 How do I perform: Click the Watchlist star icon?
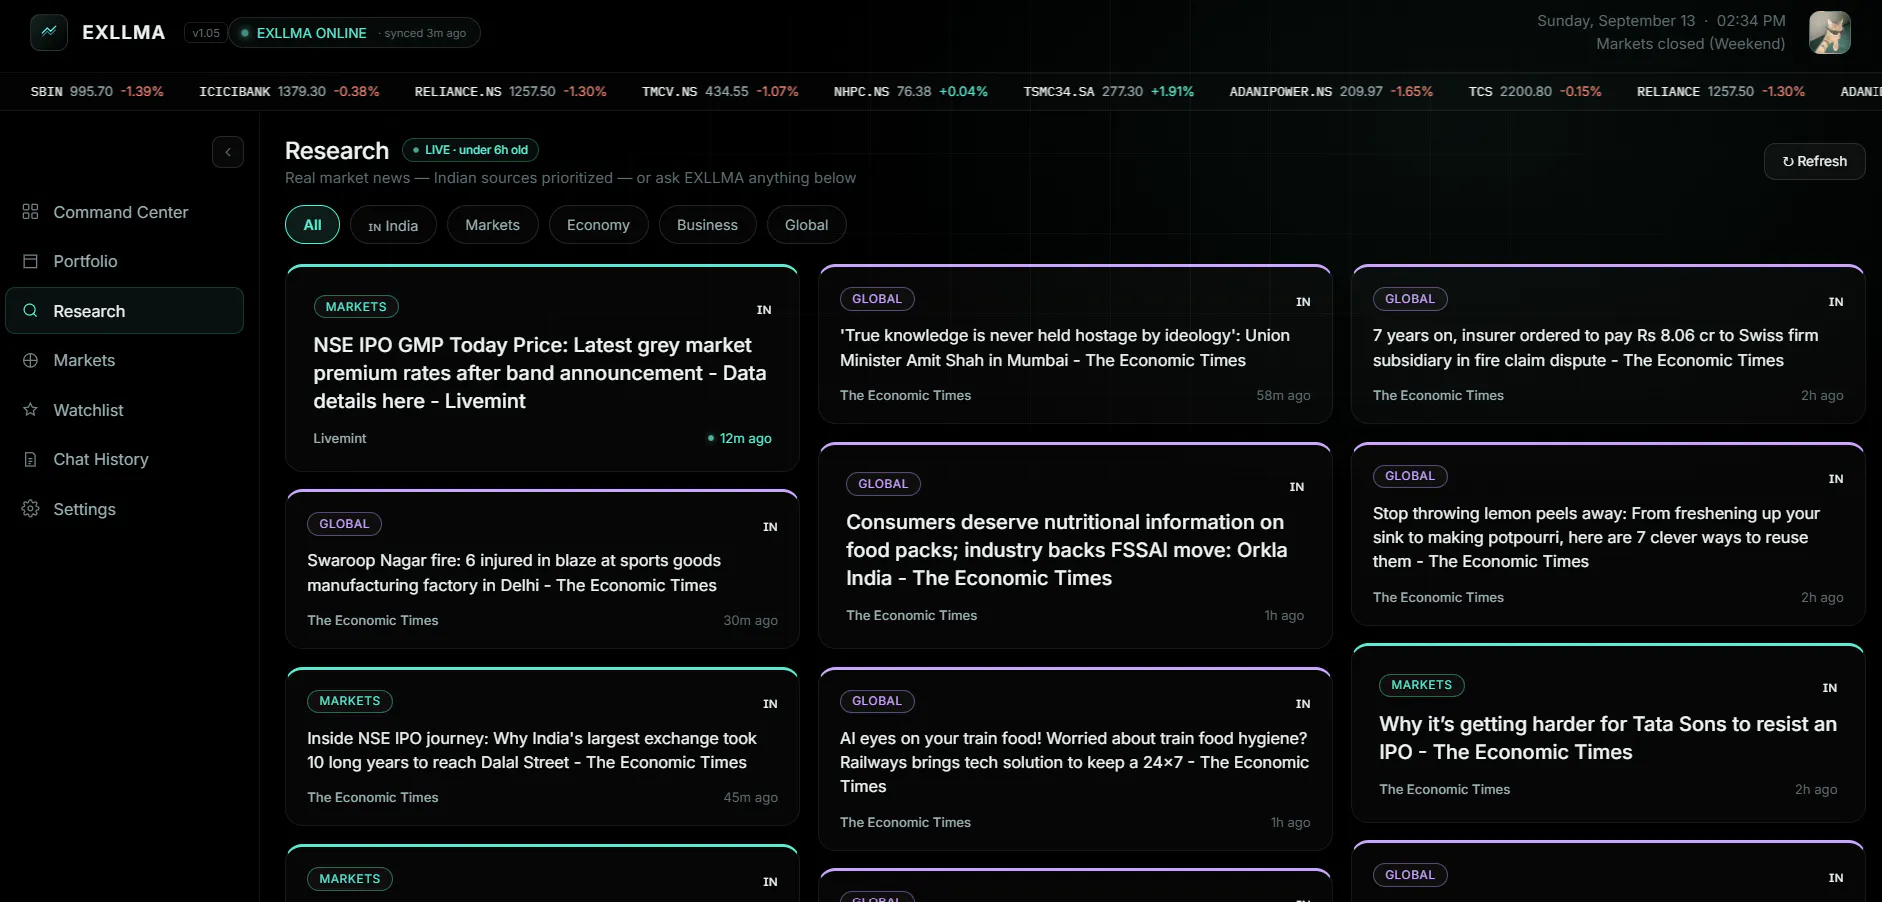(x=30, y=410)
